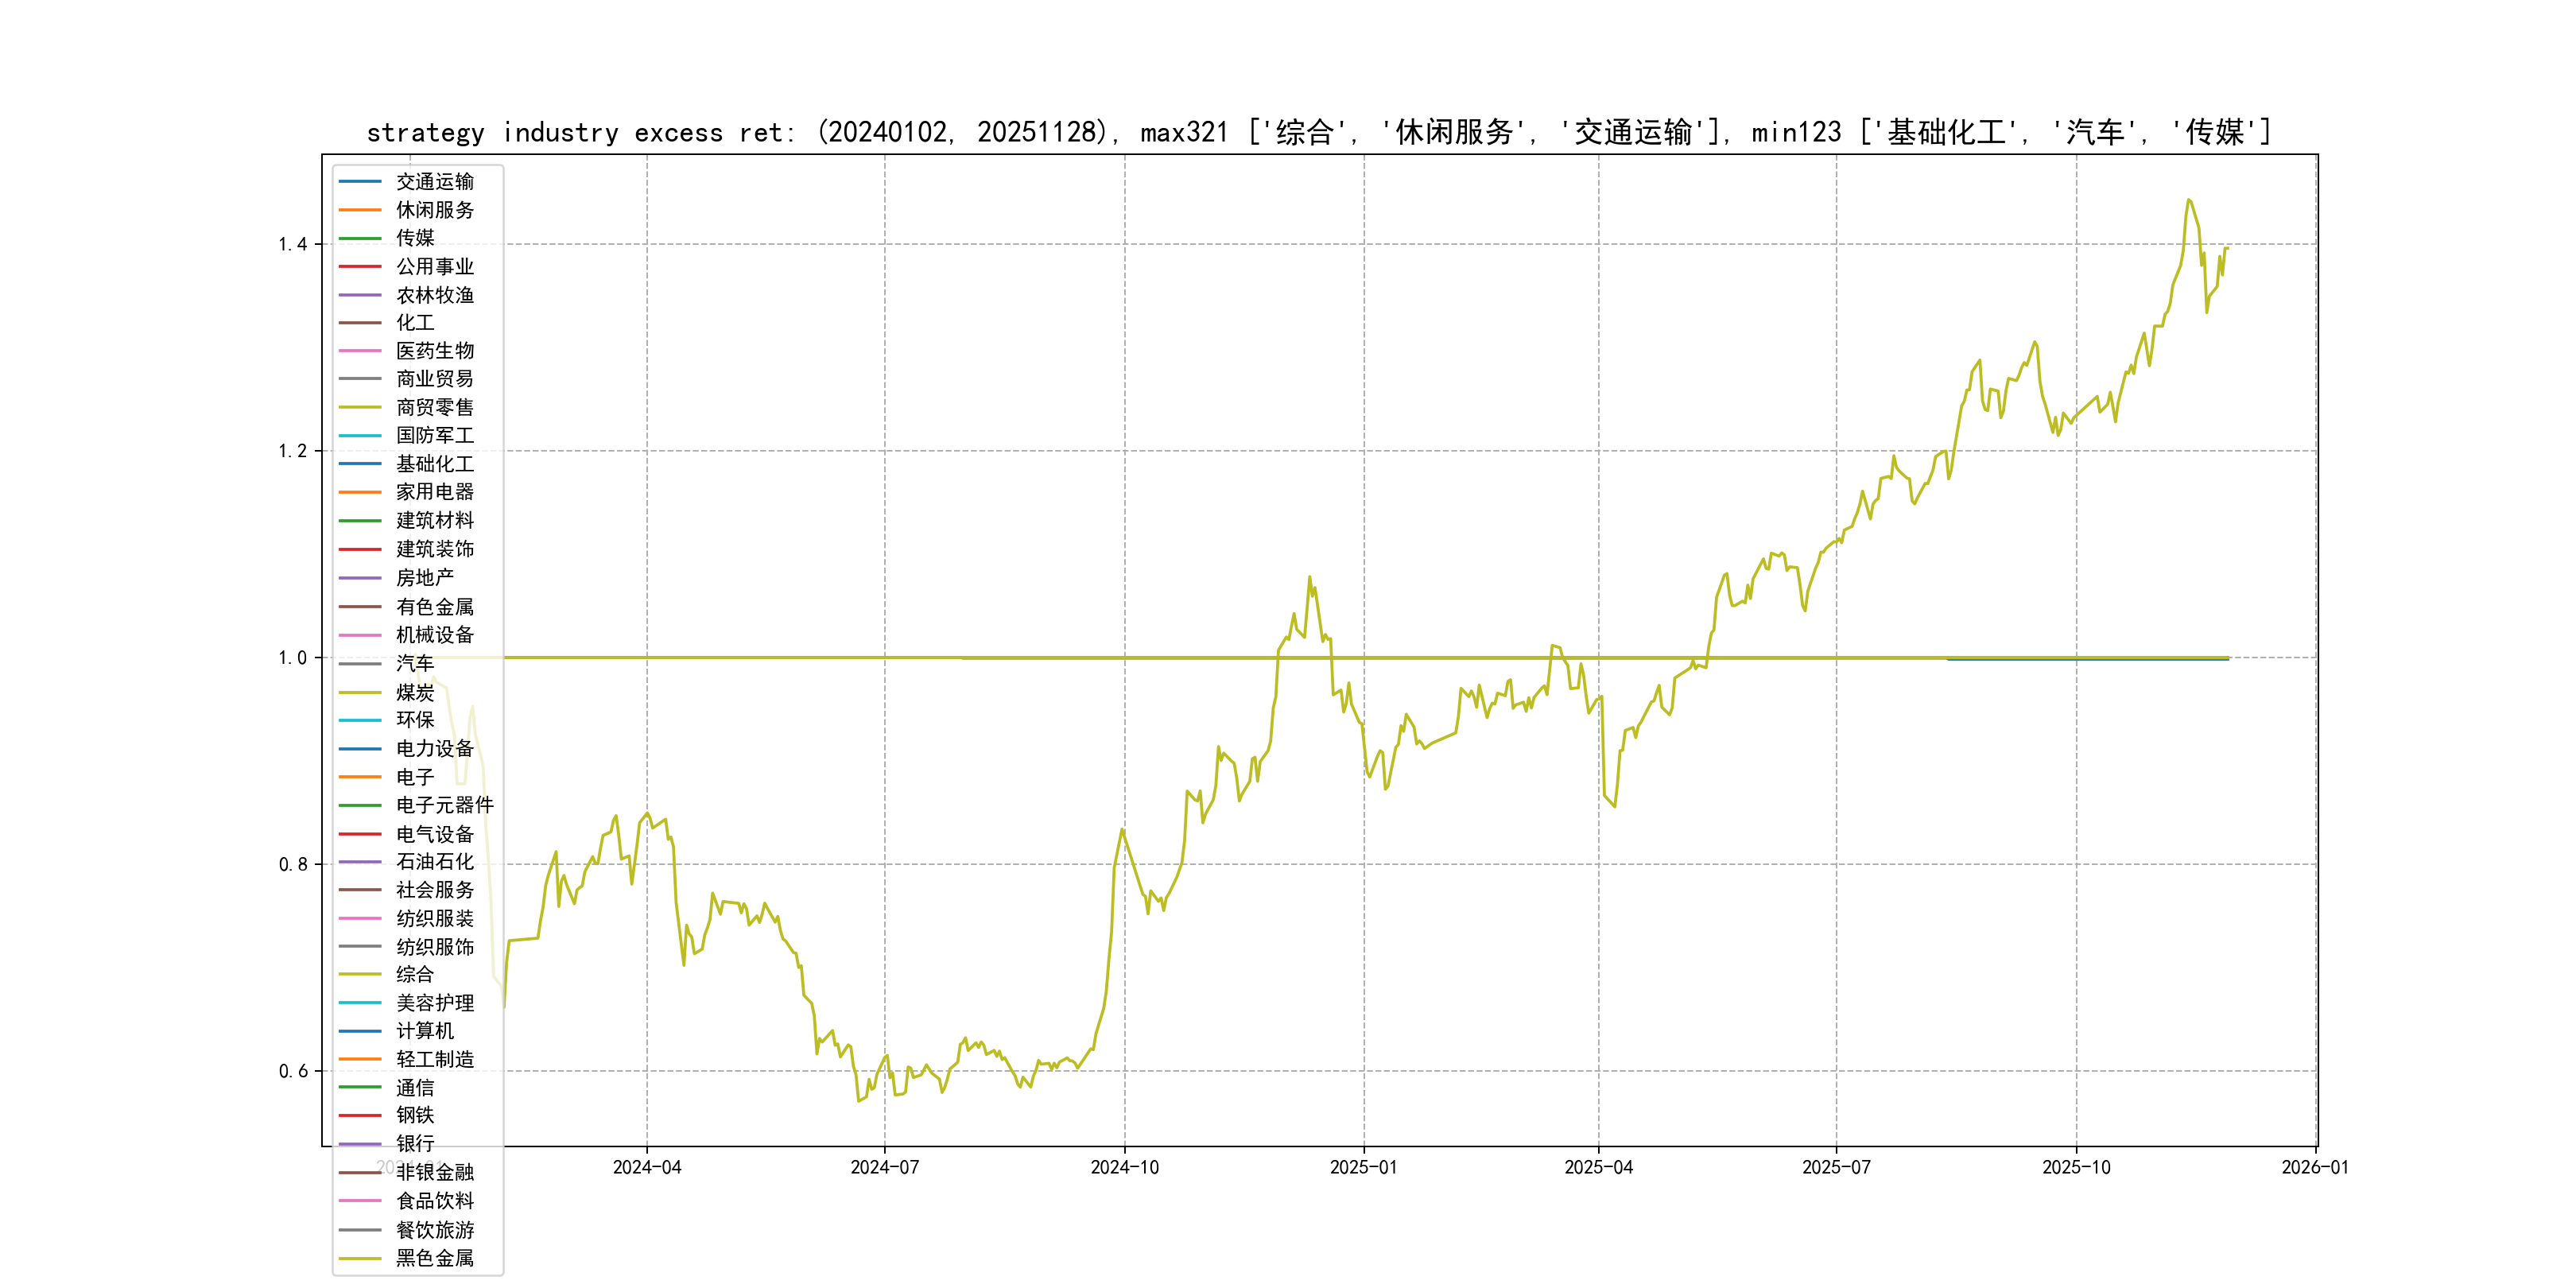
Task: Select the 医药生物 legend label
Action: (x=434, y=351)
